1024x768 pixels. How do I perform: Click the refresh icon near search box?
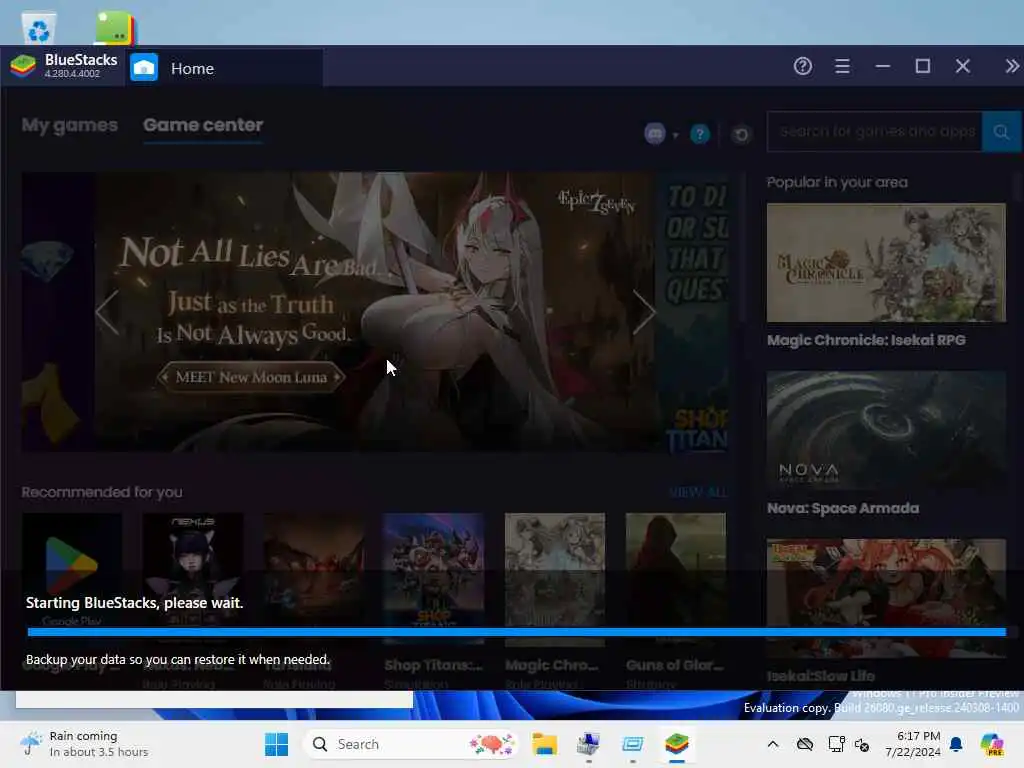pyautogui.click(x=741, y=135)
